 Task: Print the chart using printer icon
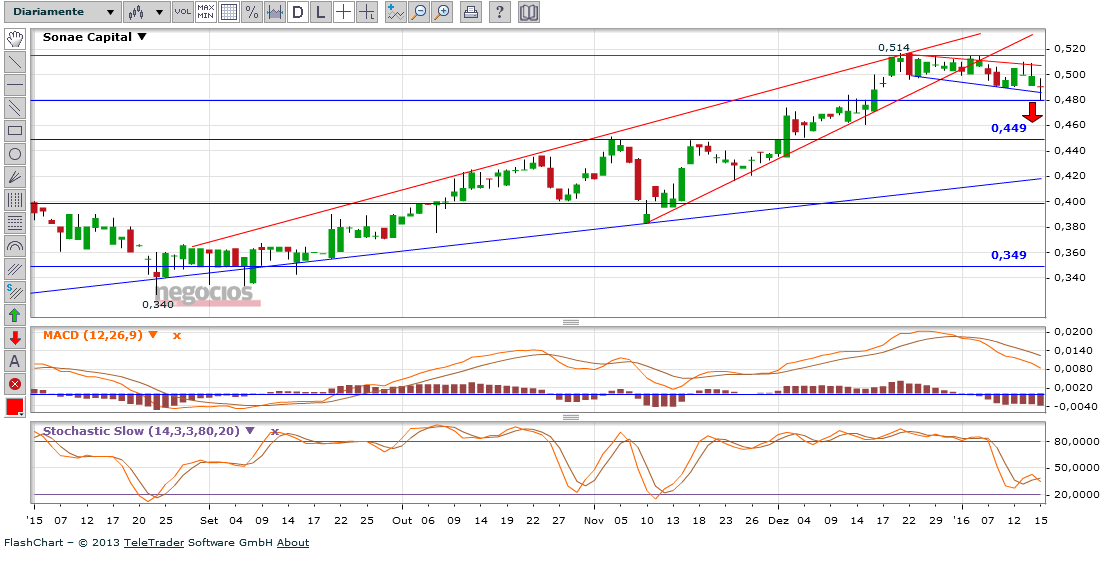point(471,12)
